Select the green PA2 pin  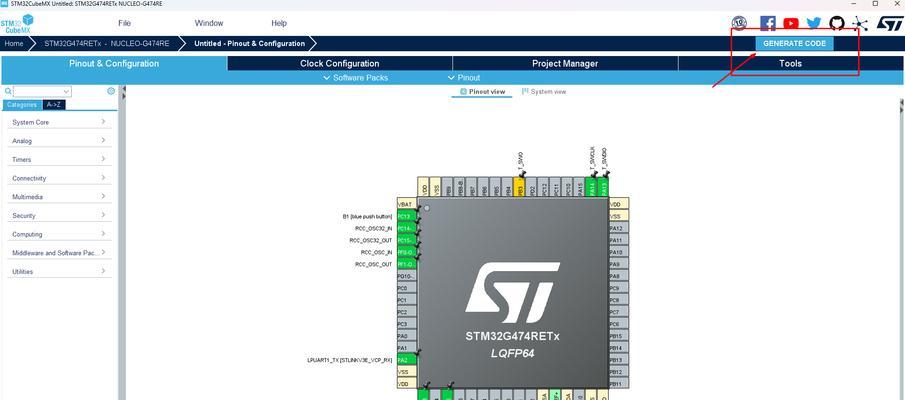[406, 360]
